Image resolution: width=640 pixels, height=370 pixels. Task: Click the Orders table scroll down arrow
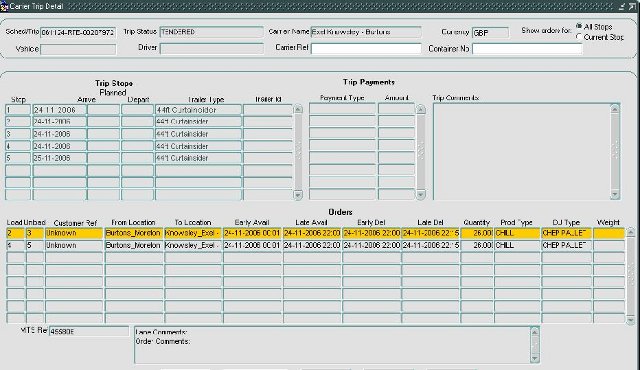(x=631, y=320)
